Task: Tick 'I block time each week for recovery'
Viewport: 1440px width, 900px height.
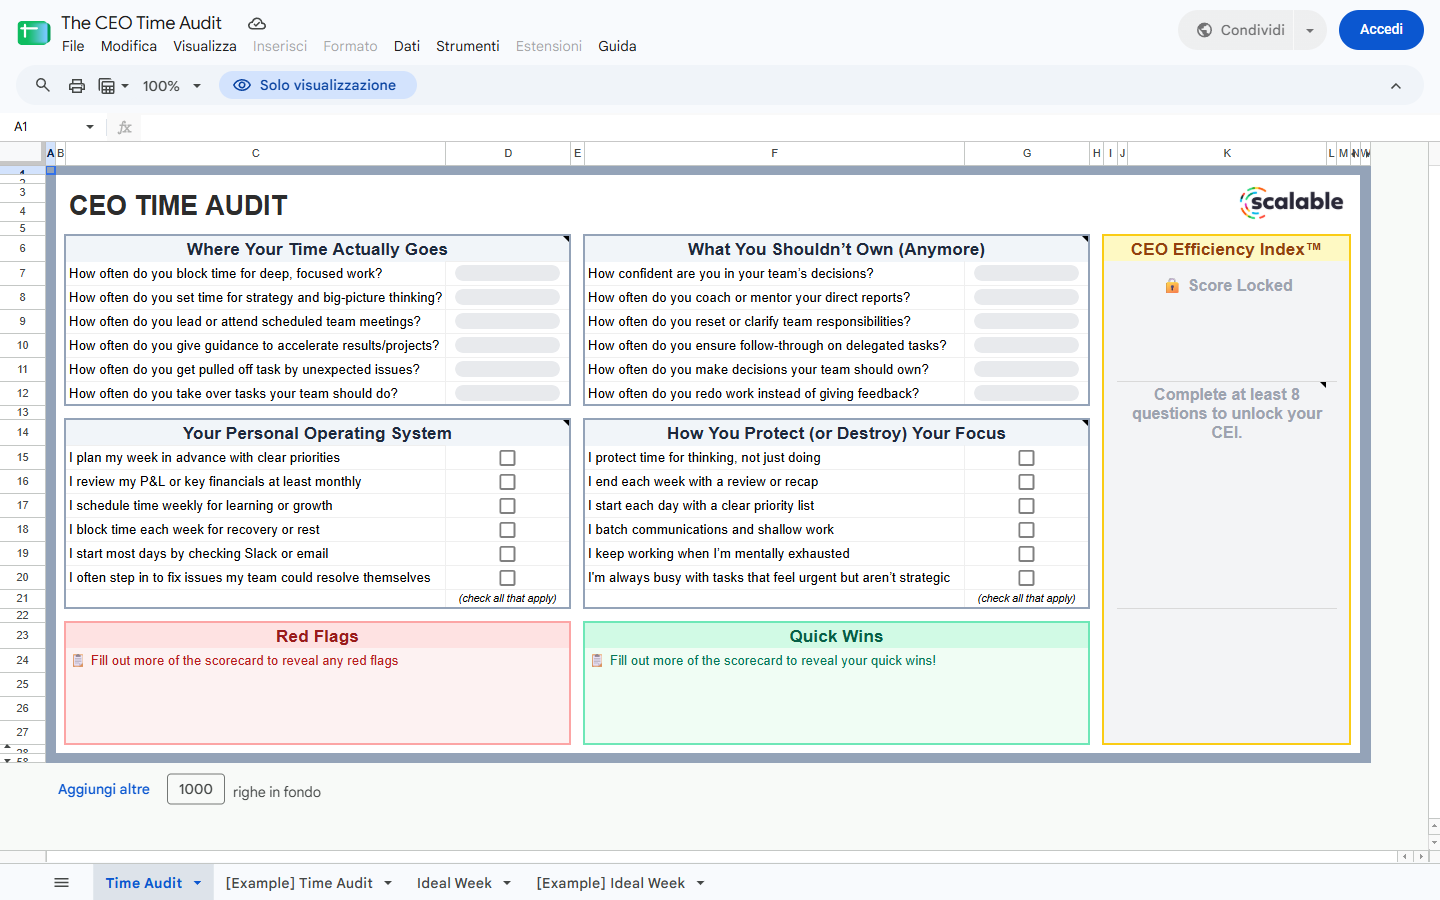Action: [x=507, y=530]
